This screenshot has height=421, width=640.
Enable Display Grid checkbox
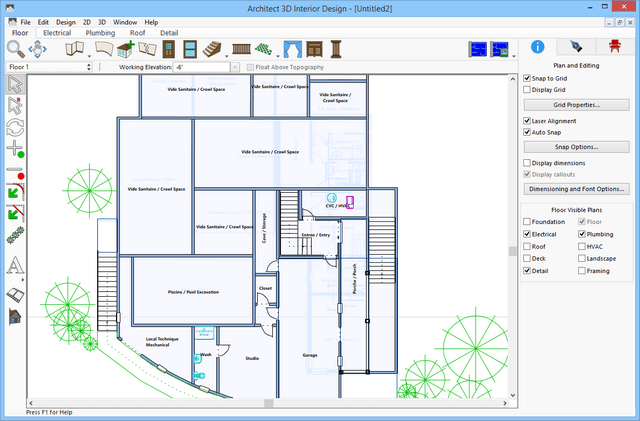[528, 89]
